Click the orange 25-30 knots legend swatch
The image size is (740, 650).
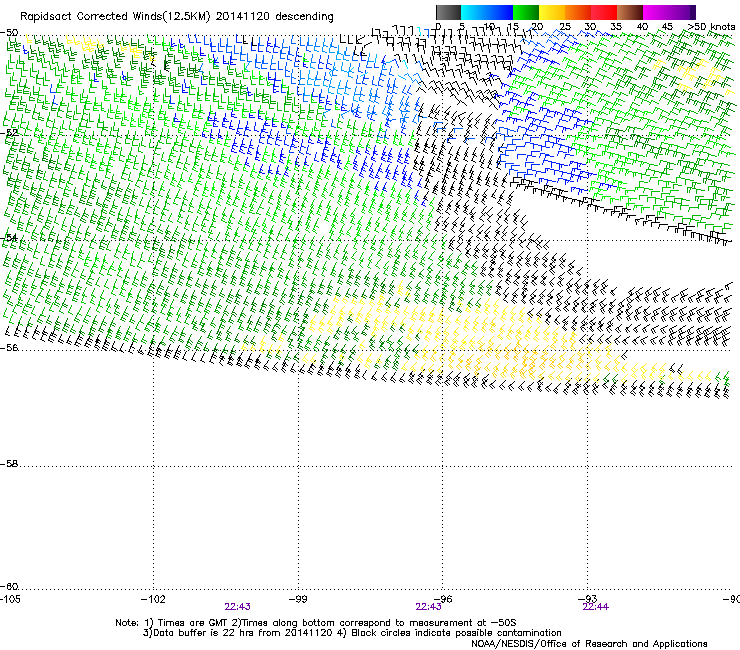pos(578,12)
